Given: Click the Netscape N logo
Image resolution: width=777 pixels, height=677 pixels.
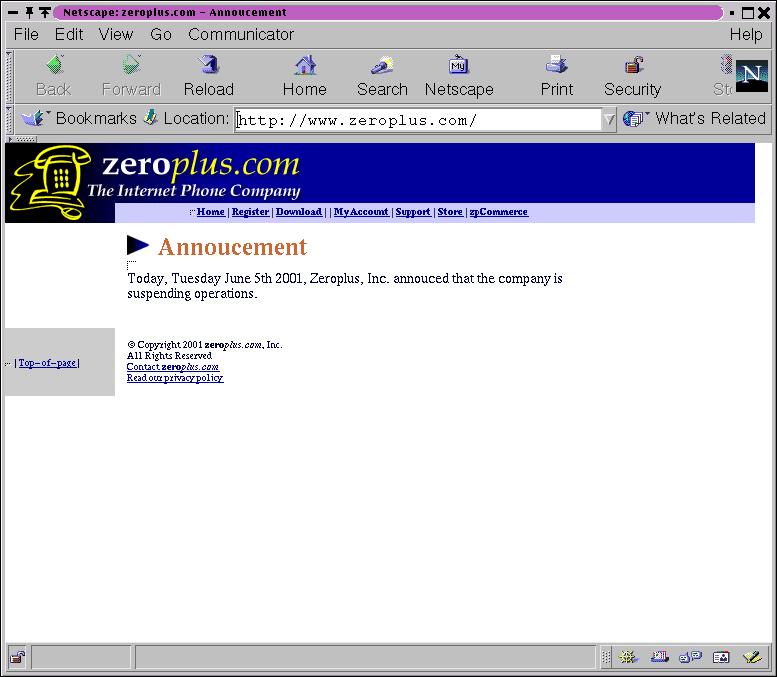Looking at the screenshot, I should point(752,76).
